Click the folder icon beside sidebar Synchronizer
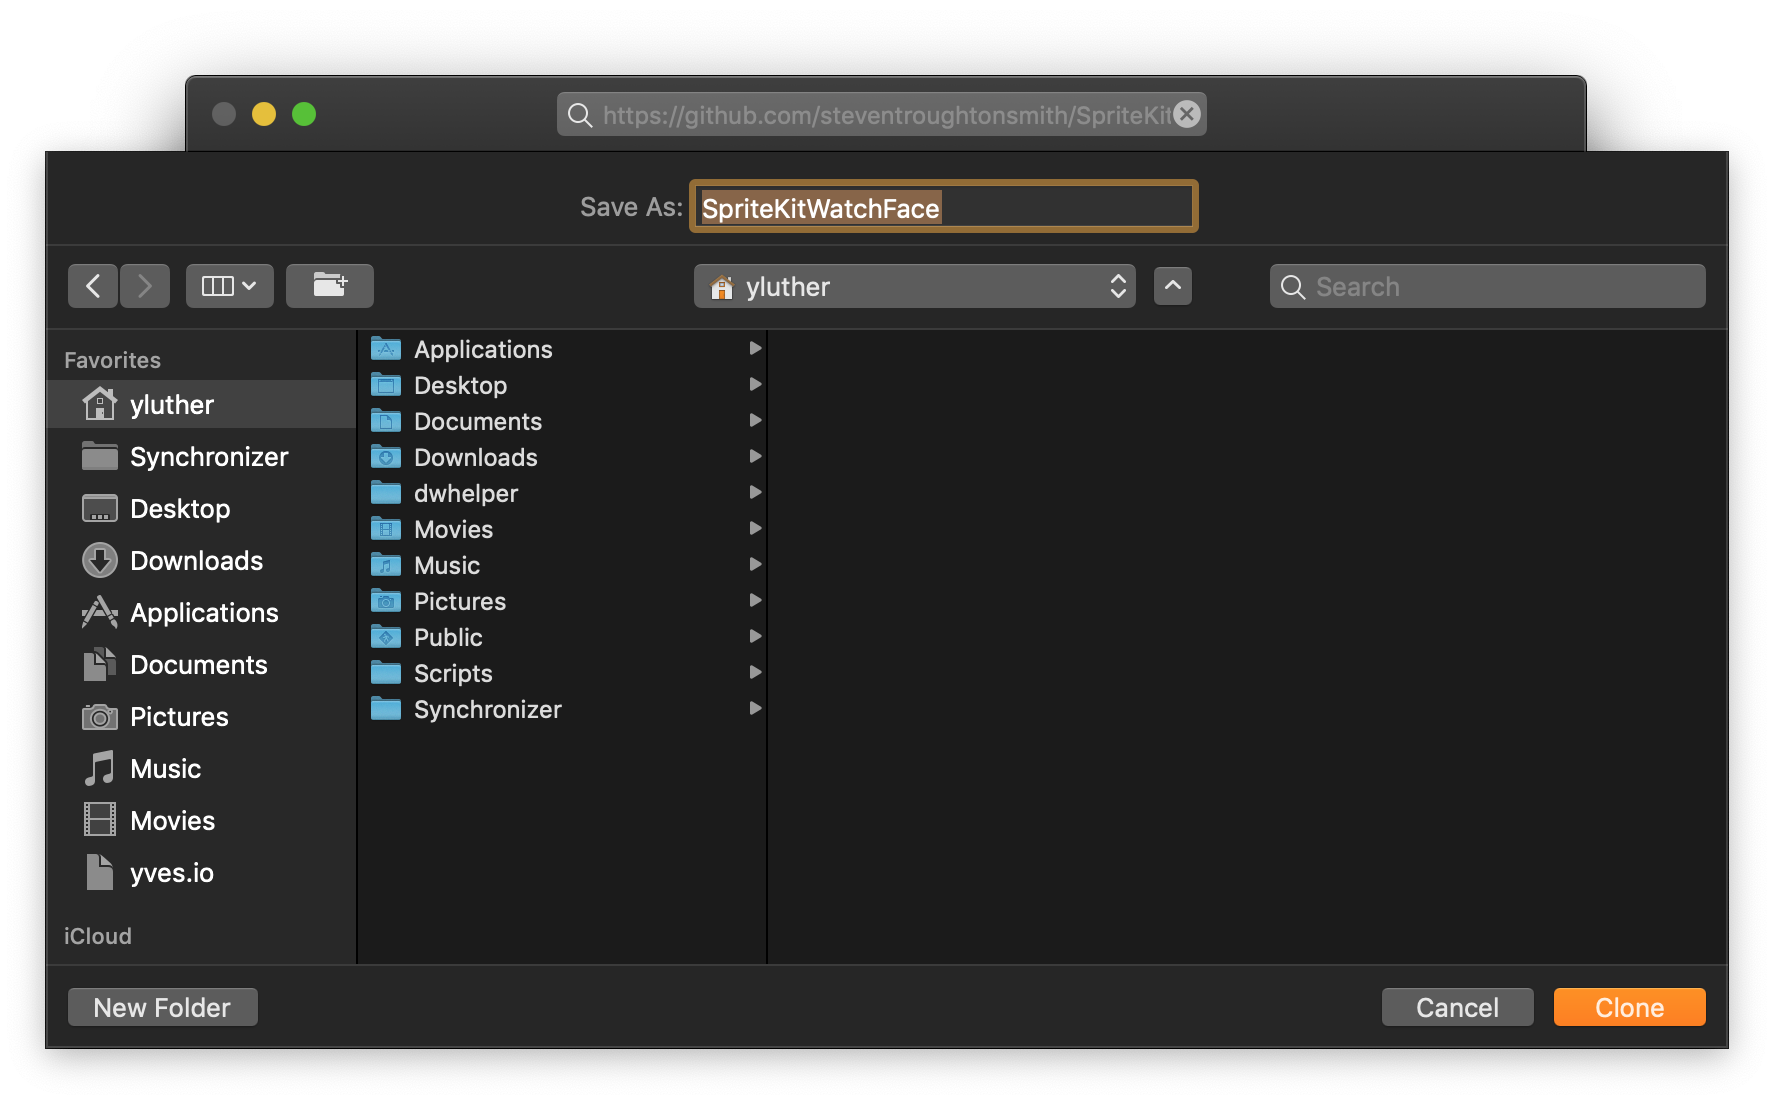 coord(99,456)
